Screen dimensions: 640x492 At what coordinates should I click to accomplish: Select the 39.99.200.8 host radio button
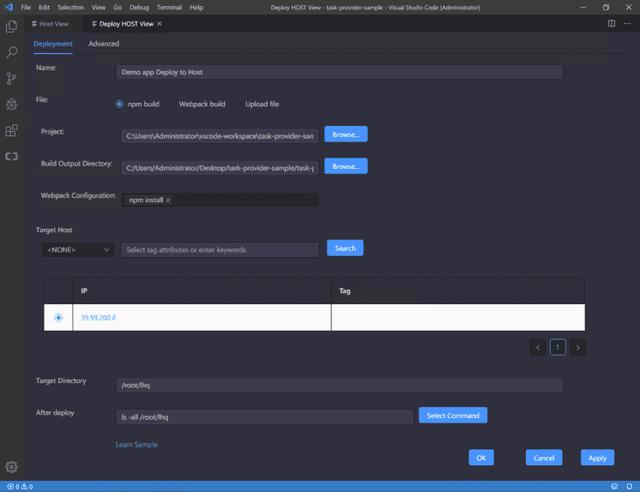click(58, 317)
